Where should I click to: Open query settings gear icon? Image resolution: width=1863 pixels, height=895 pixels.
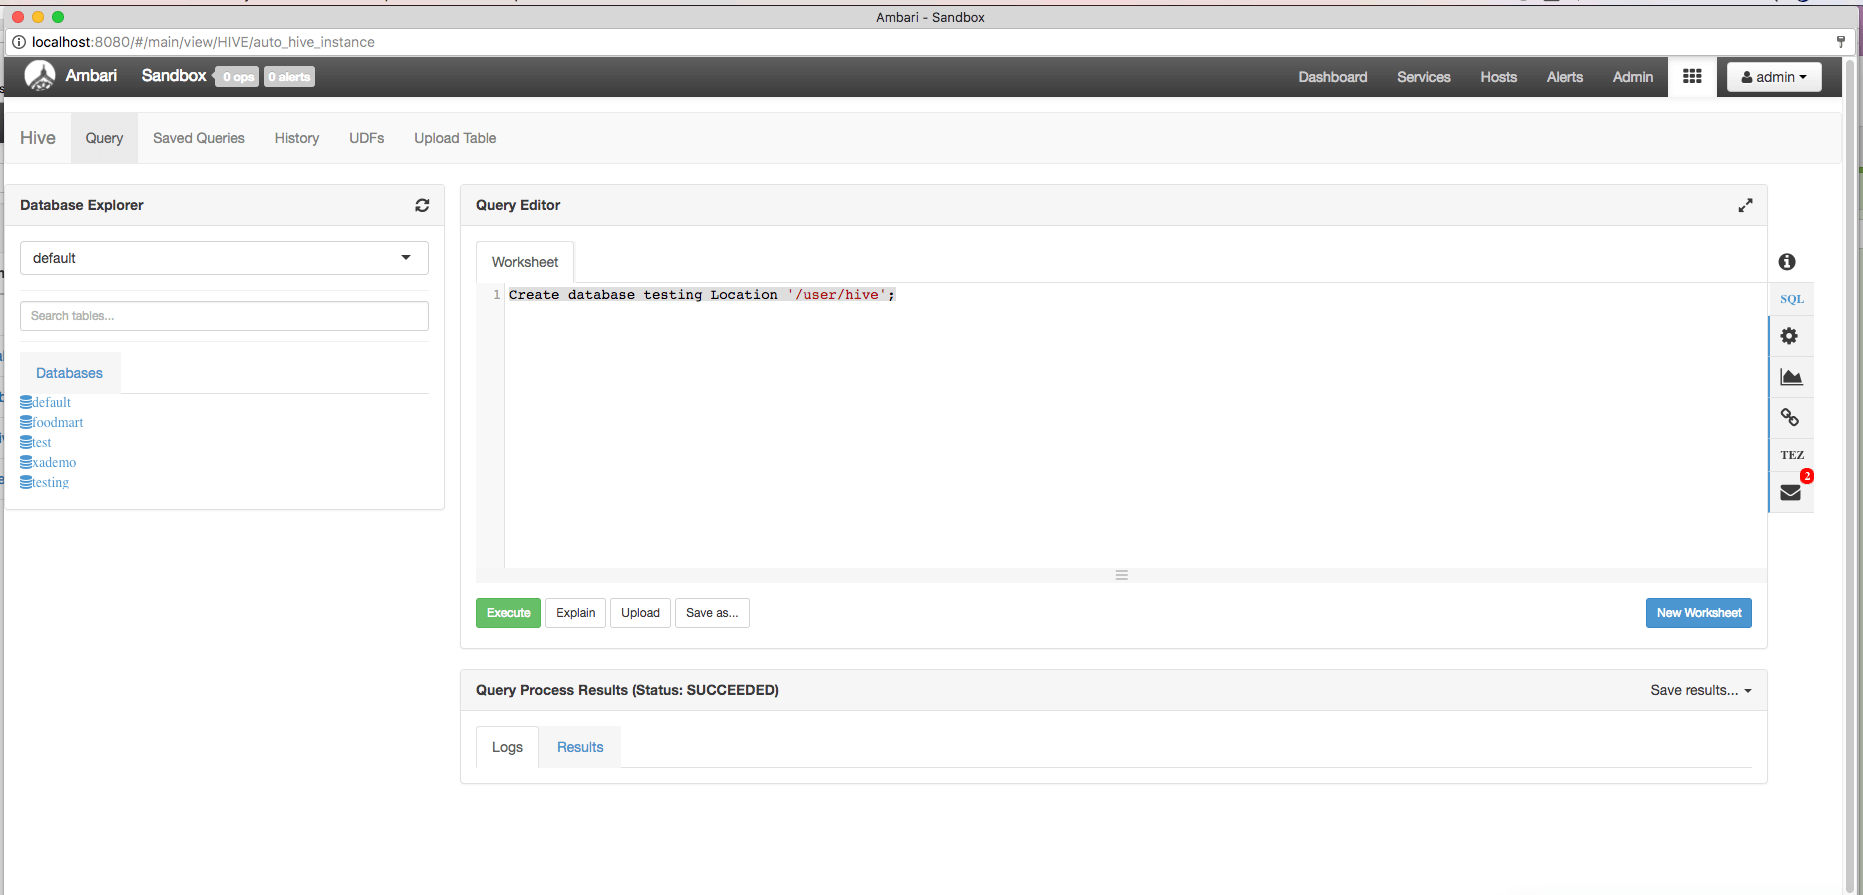[x=1789, y=336]
